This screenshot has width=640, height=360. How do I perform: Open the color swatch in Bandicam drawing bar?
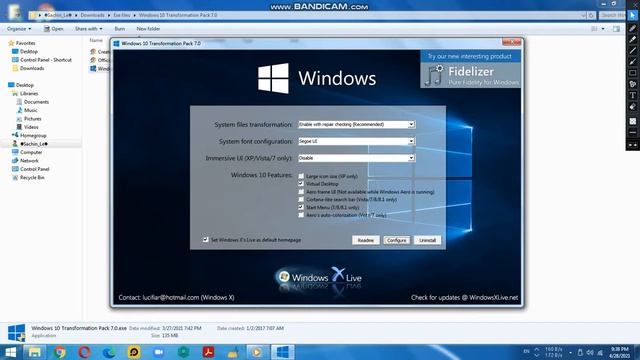click(x=632, y=121)
